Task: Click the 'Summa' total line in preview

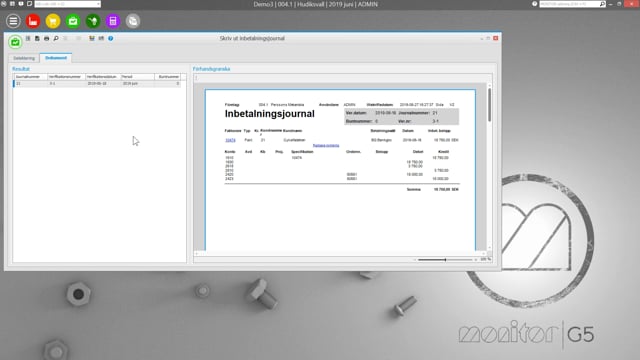Action: (433, 189)
